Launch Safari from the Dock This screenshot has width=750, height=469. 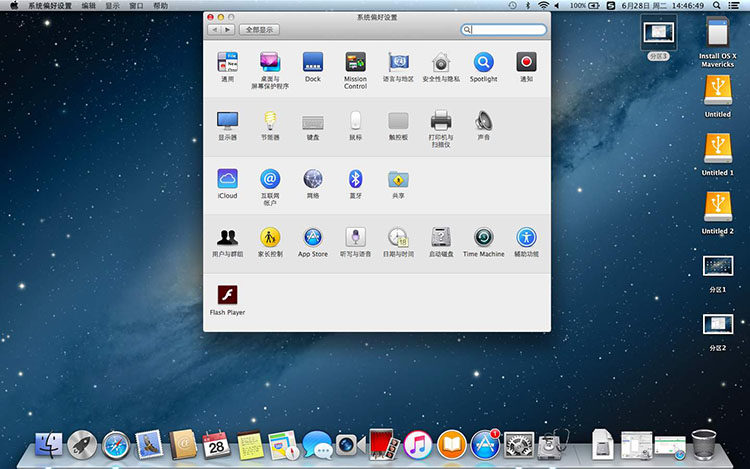tap(115, 446)
